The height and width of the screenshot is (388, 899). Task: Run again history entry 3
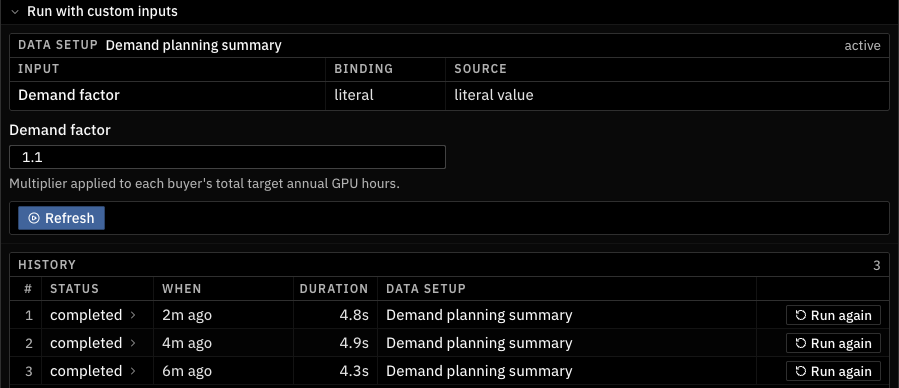(833, 371)
